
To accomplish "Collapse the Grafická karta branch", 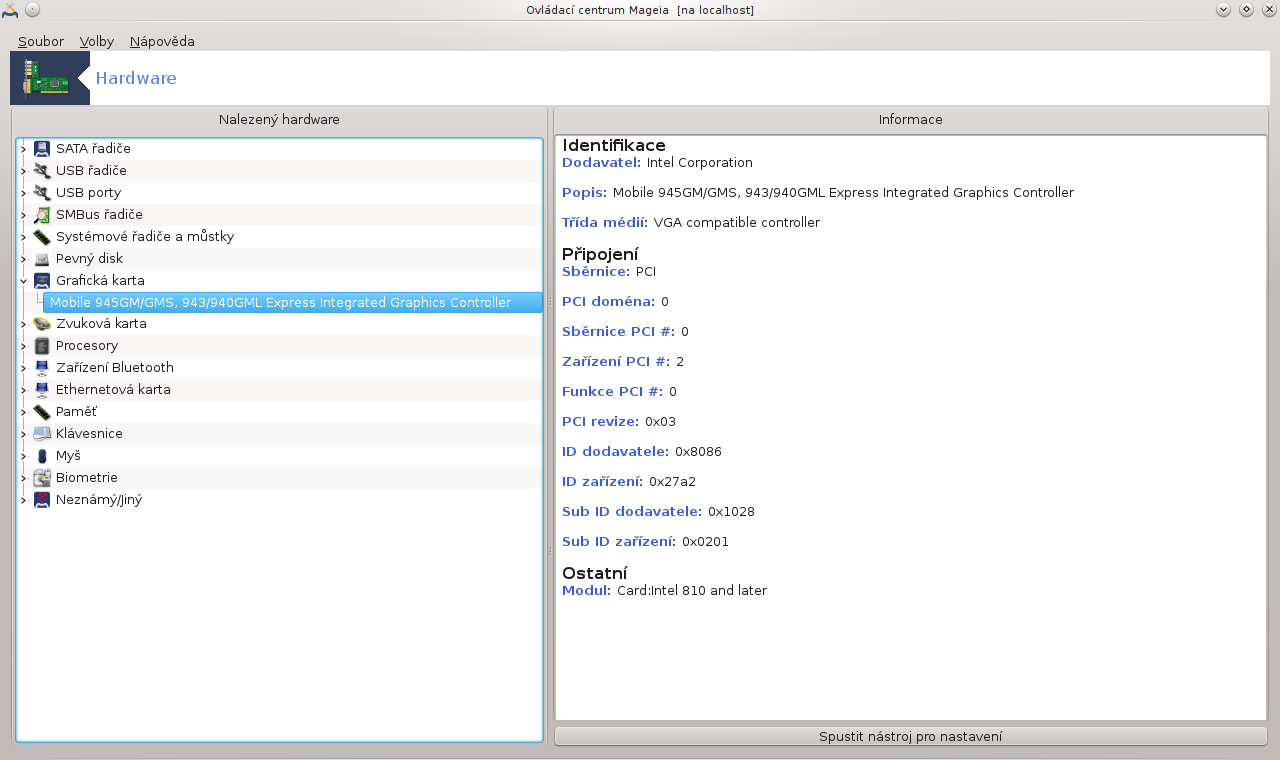I will click(x=23, y=281).
